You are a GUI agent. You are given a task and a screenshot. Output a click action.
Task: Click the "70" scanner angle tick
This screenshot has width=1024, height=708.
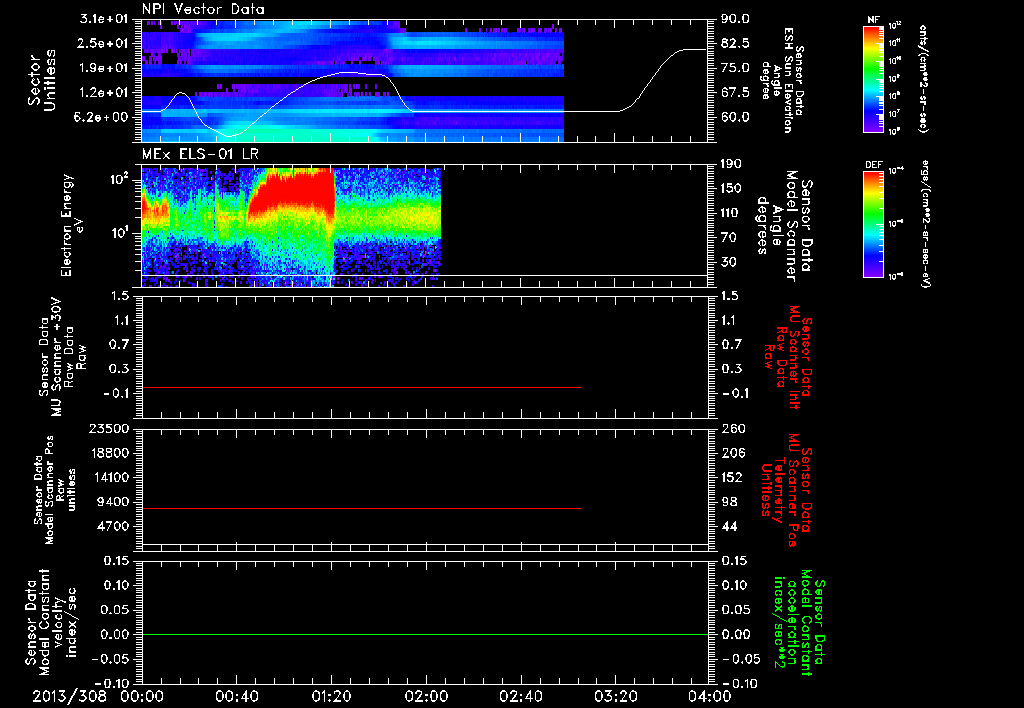pos(728,237)
